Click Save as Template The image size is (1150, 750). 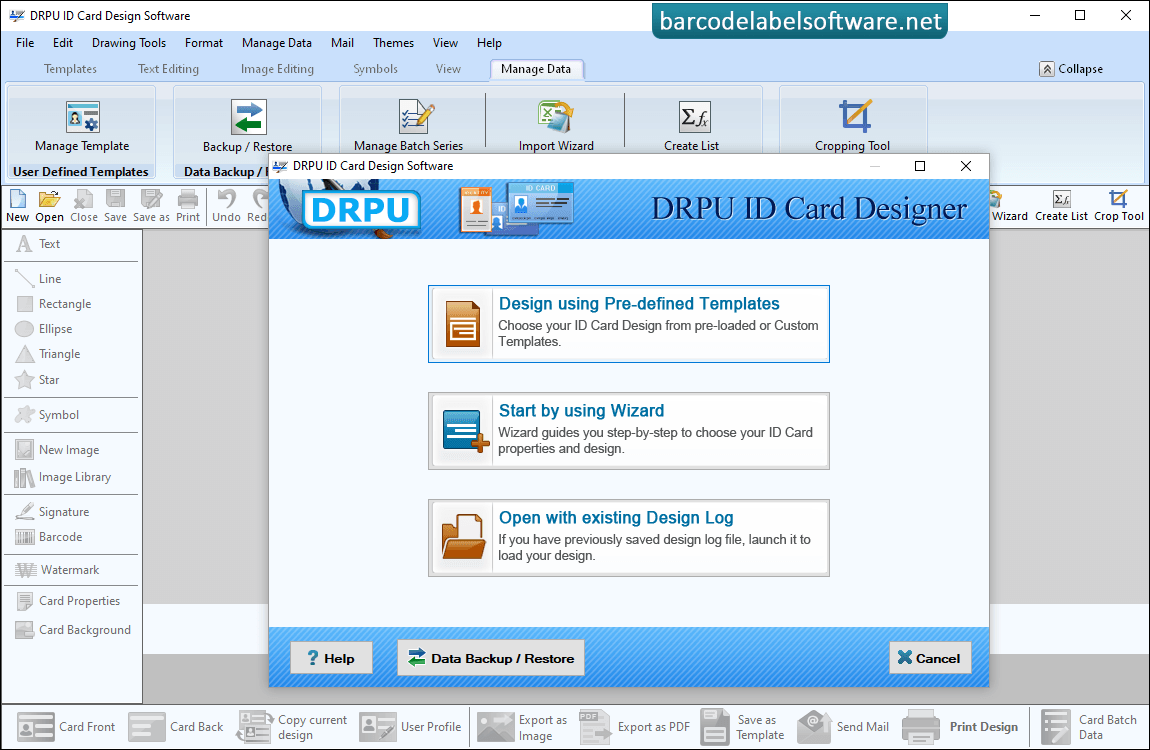tap(743, 727)
